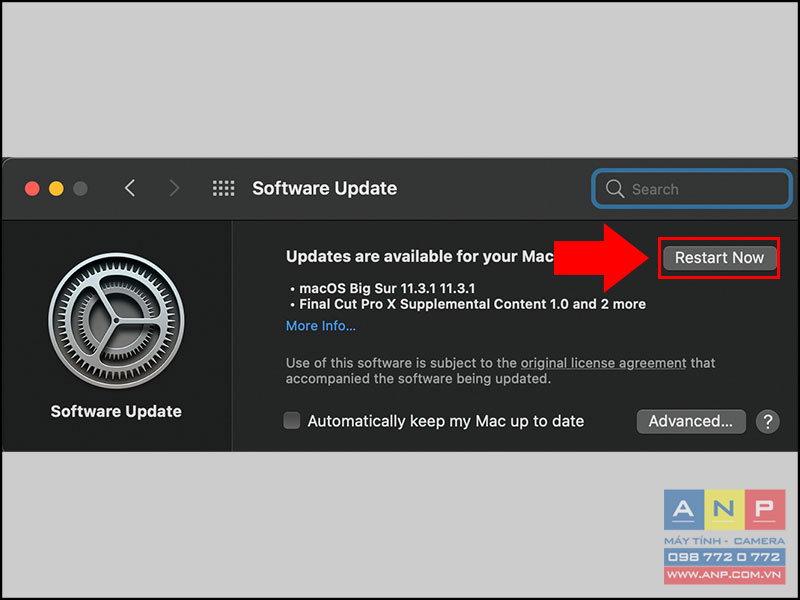The width and height of the screenshot is (800, 600).
Task: Click the Search field
Action: 692,189
